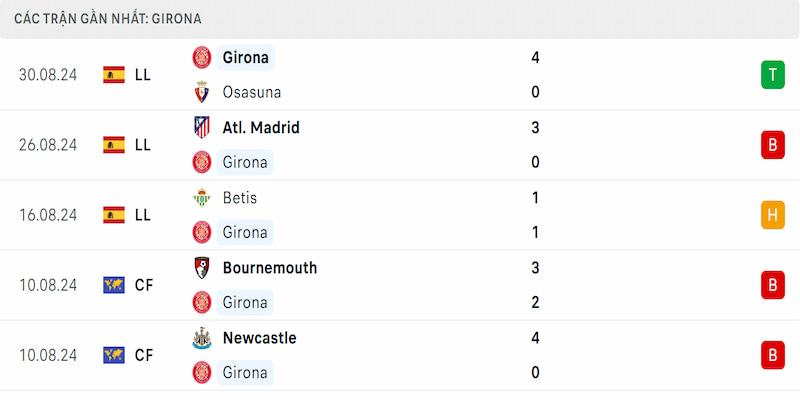This screenshot has height=400, width=800.
Task: Click the green T result badge
Action: point(773,75)
